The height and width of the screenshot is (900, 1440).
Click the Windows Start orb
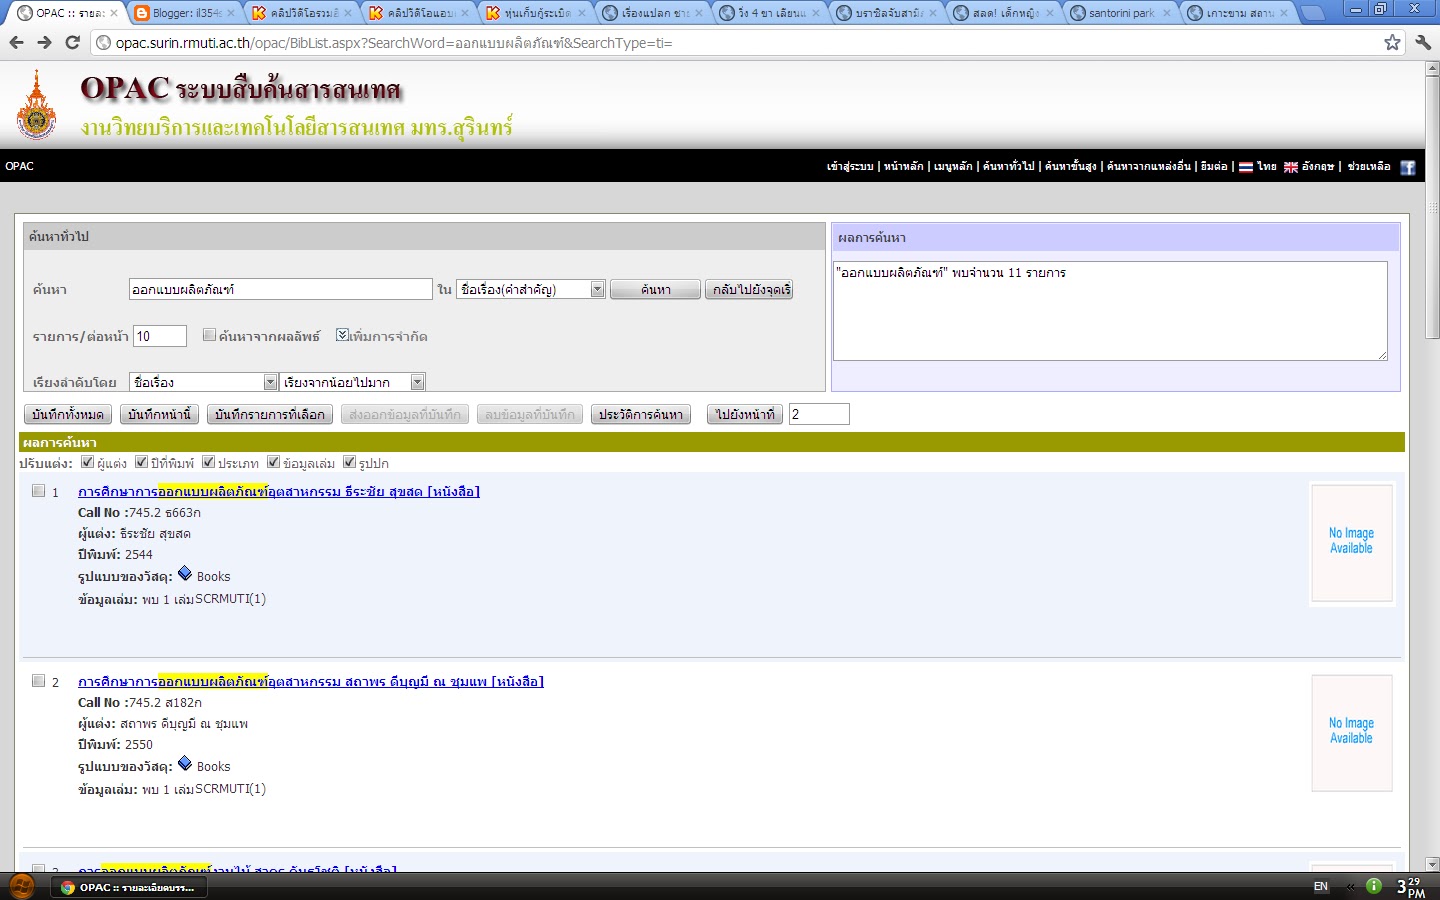coord(22,886)
